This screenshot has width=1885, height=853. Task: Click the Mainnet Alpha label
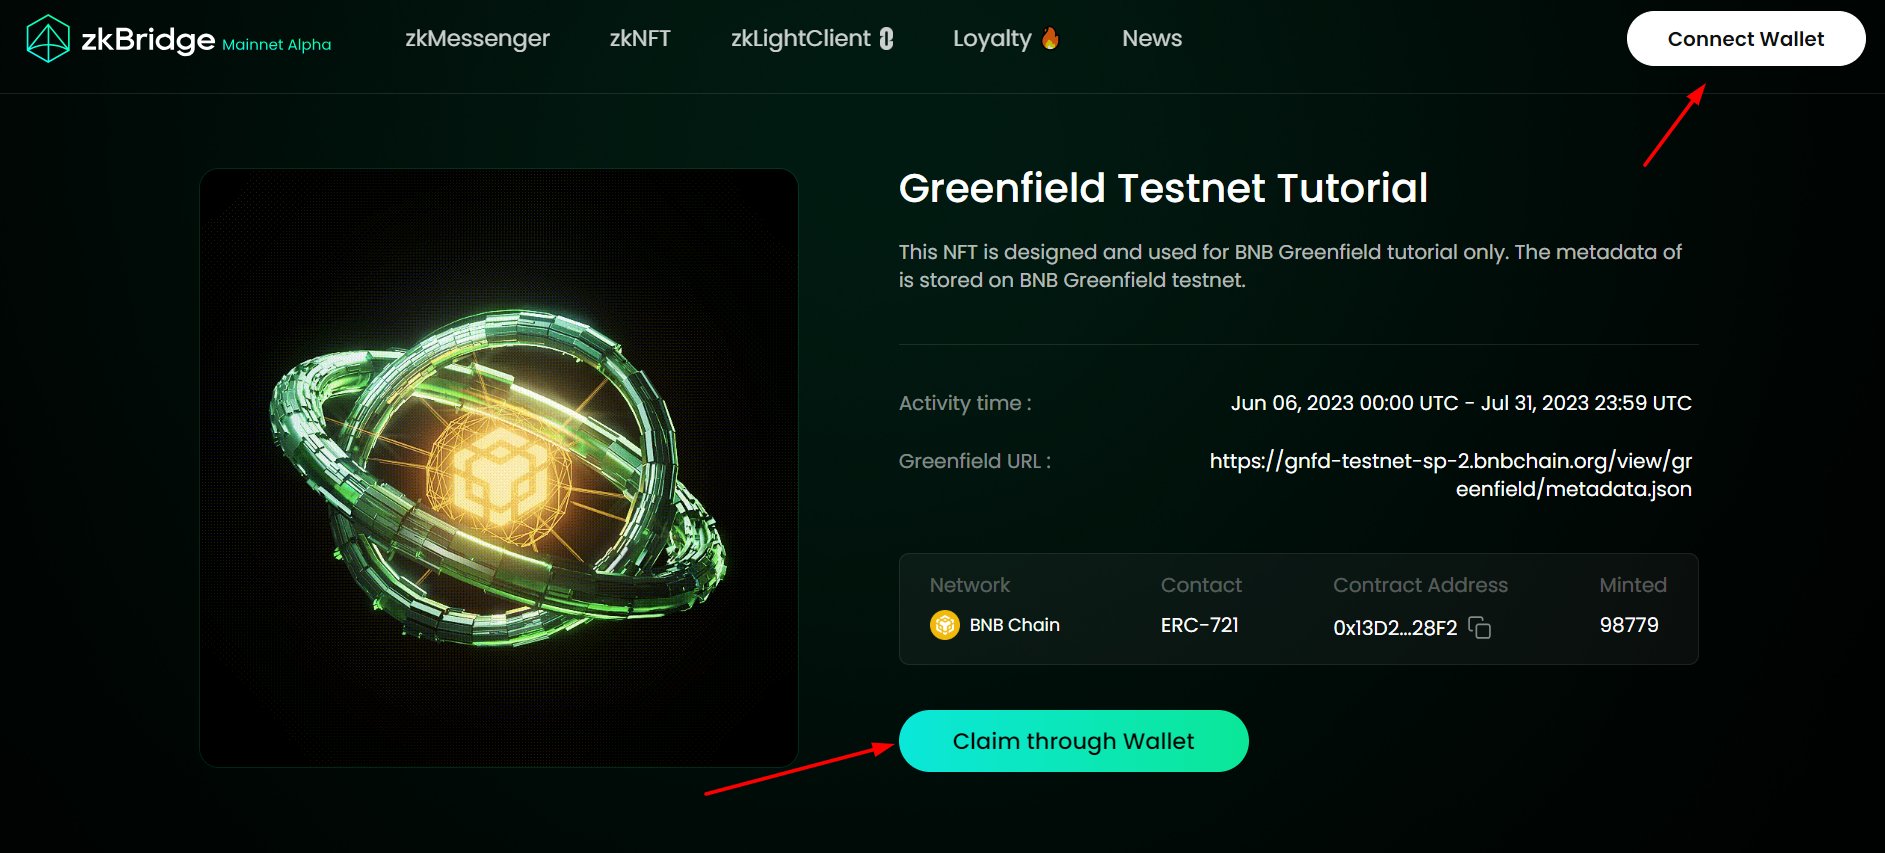[x=276, y=44]
